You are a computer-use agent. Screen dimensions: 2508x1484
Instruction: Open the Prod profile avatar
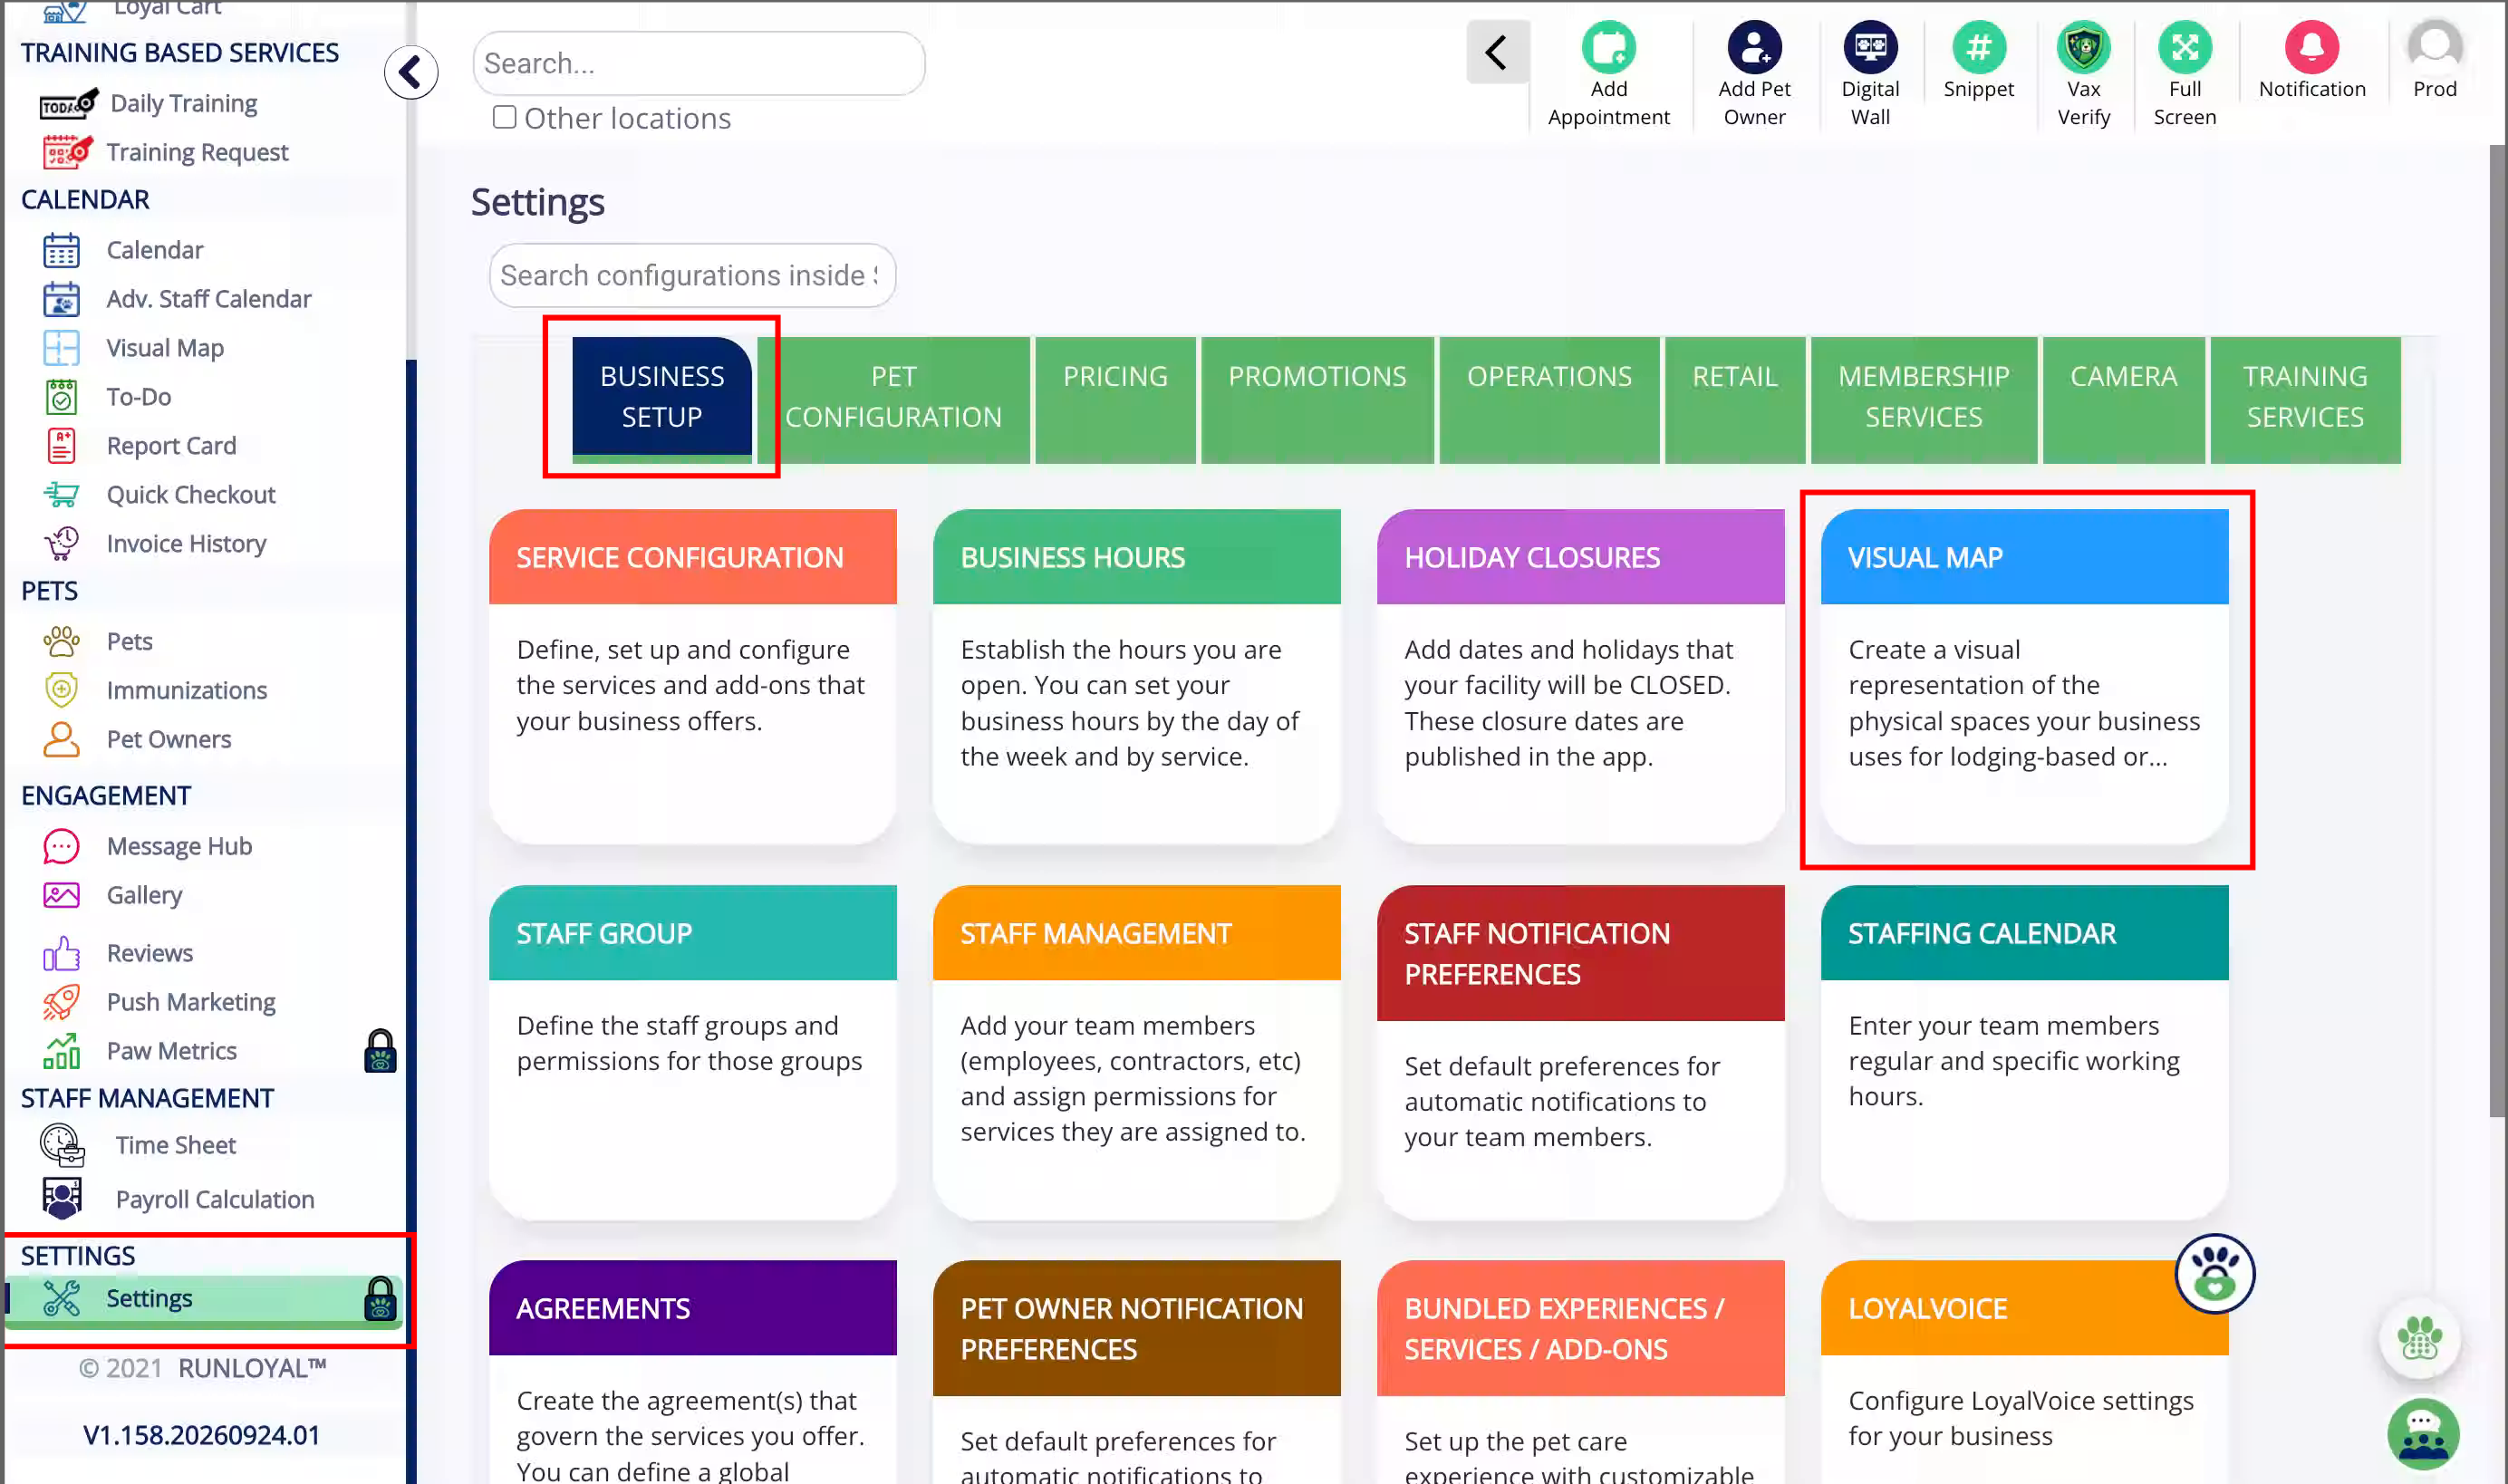(x=2434, y=47)
